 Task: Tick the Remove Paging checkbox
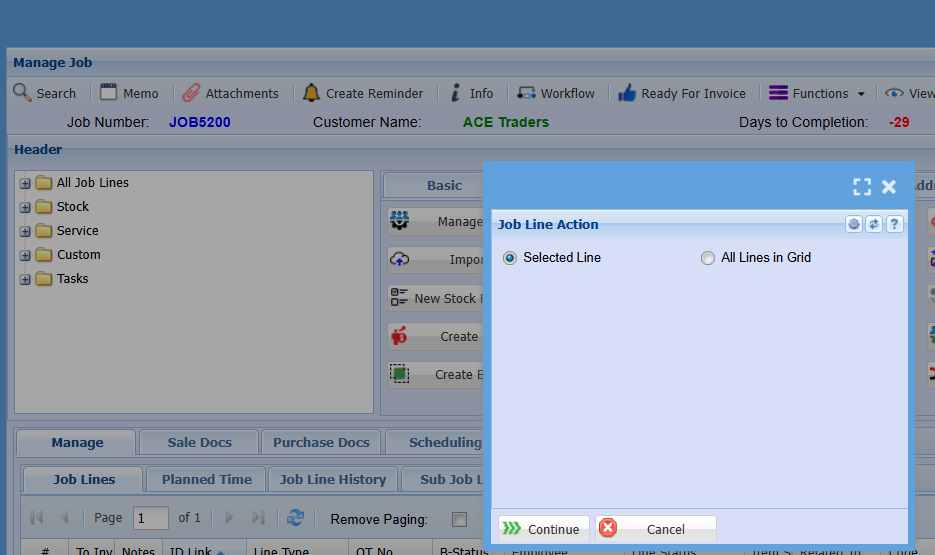click(459, 519)
